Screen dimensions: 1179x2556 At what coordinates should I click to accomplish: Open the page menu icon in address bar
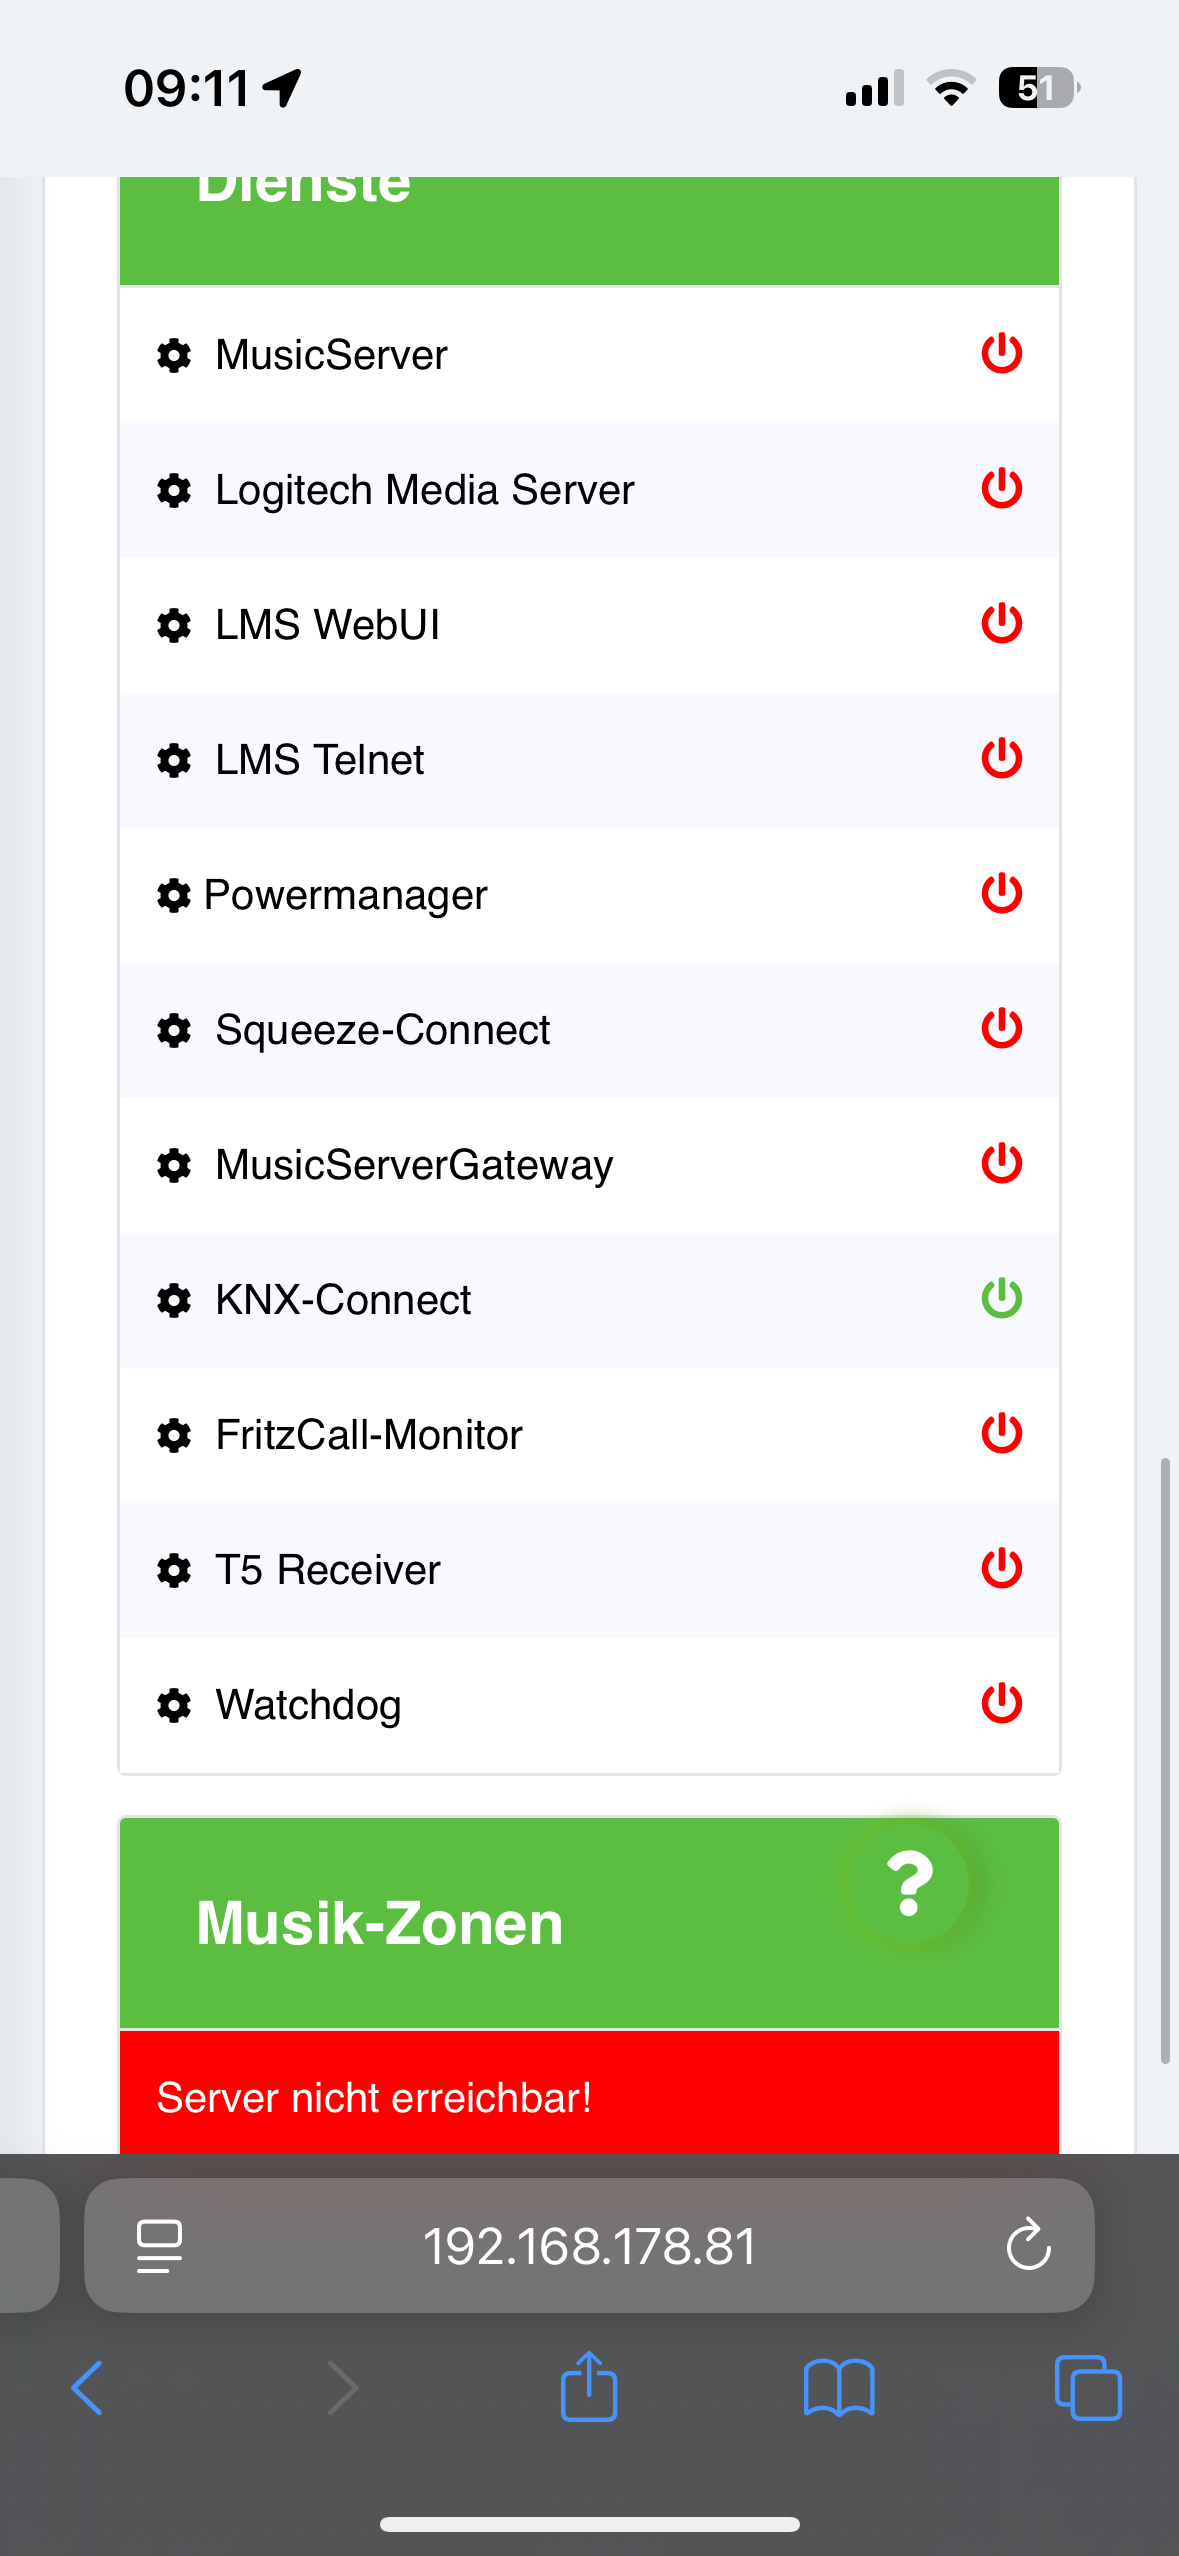point(159,2246)
